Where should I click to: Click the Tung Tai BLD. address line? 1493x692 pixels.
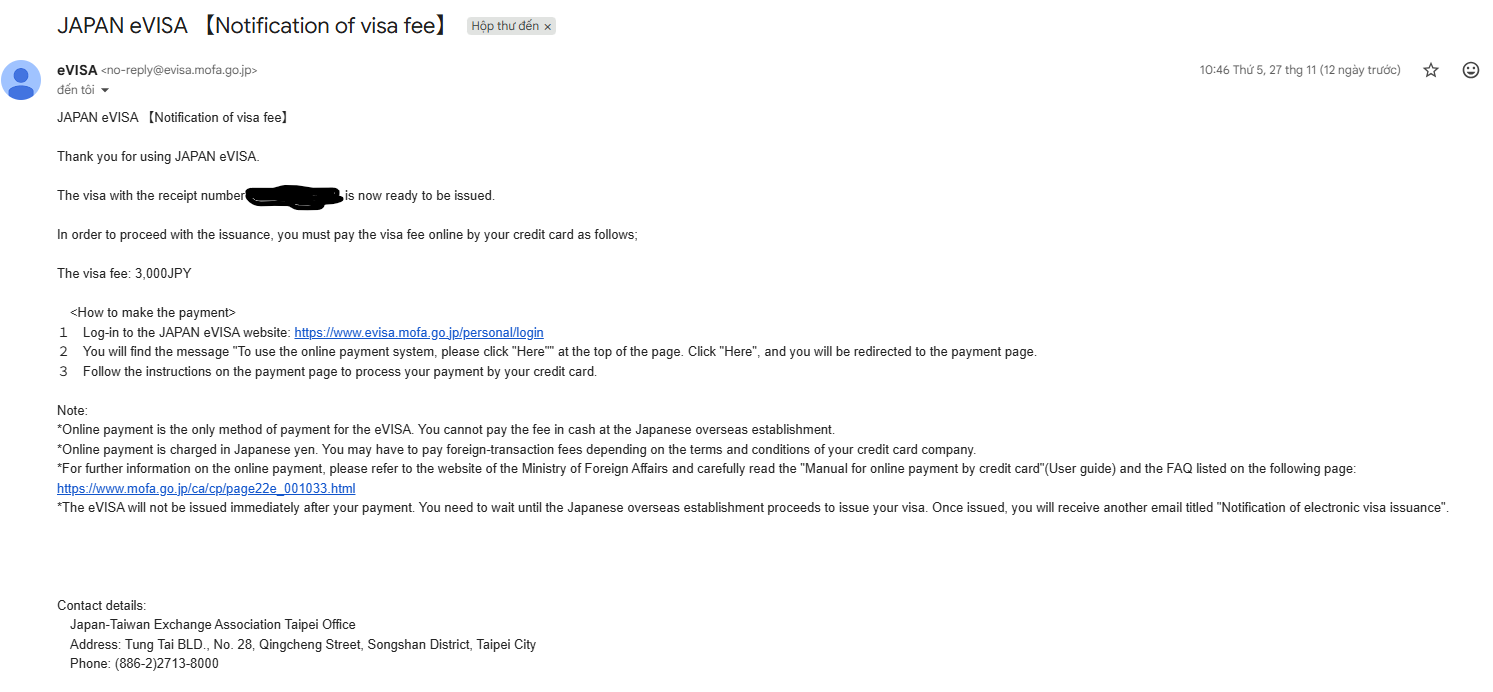point(302,645)
